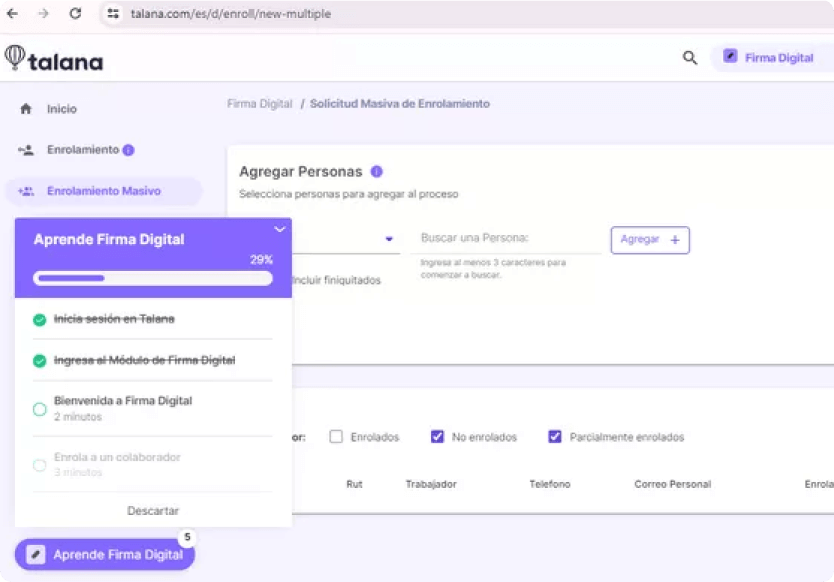Click the browser reload icon
This screenshot has width=834, height=582.
pyautogui.click(x=75, y=14)
